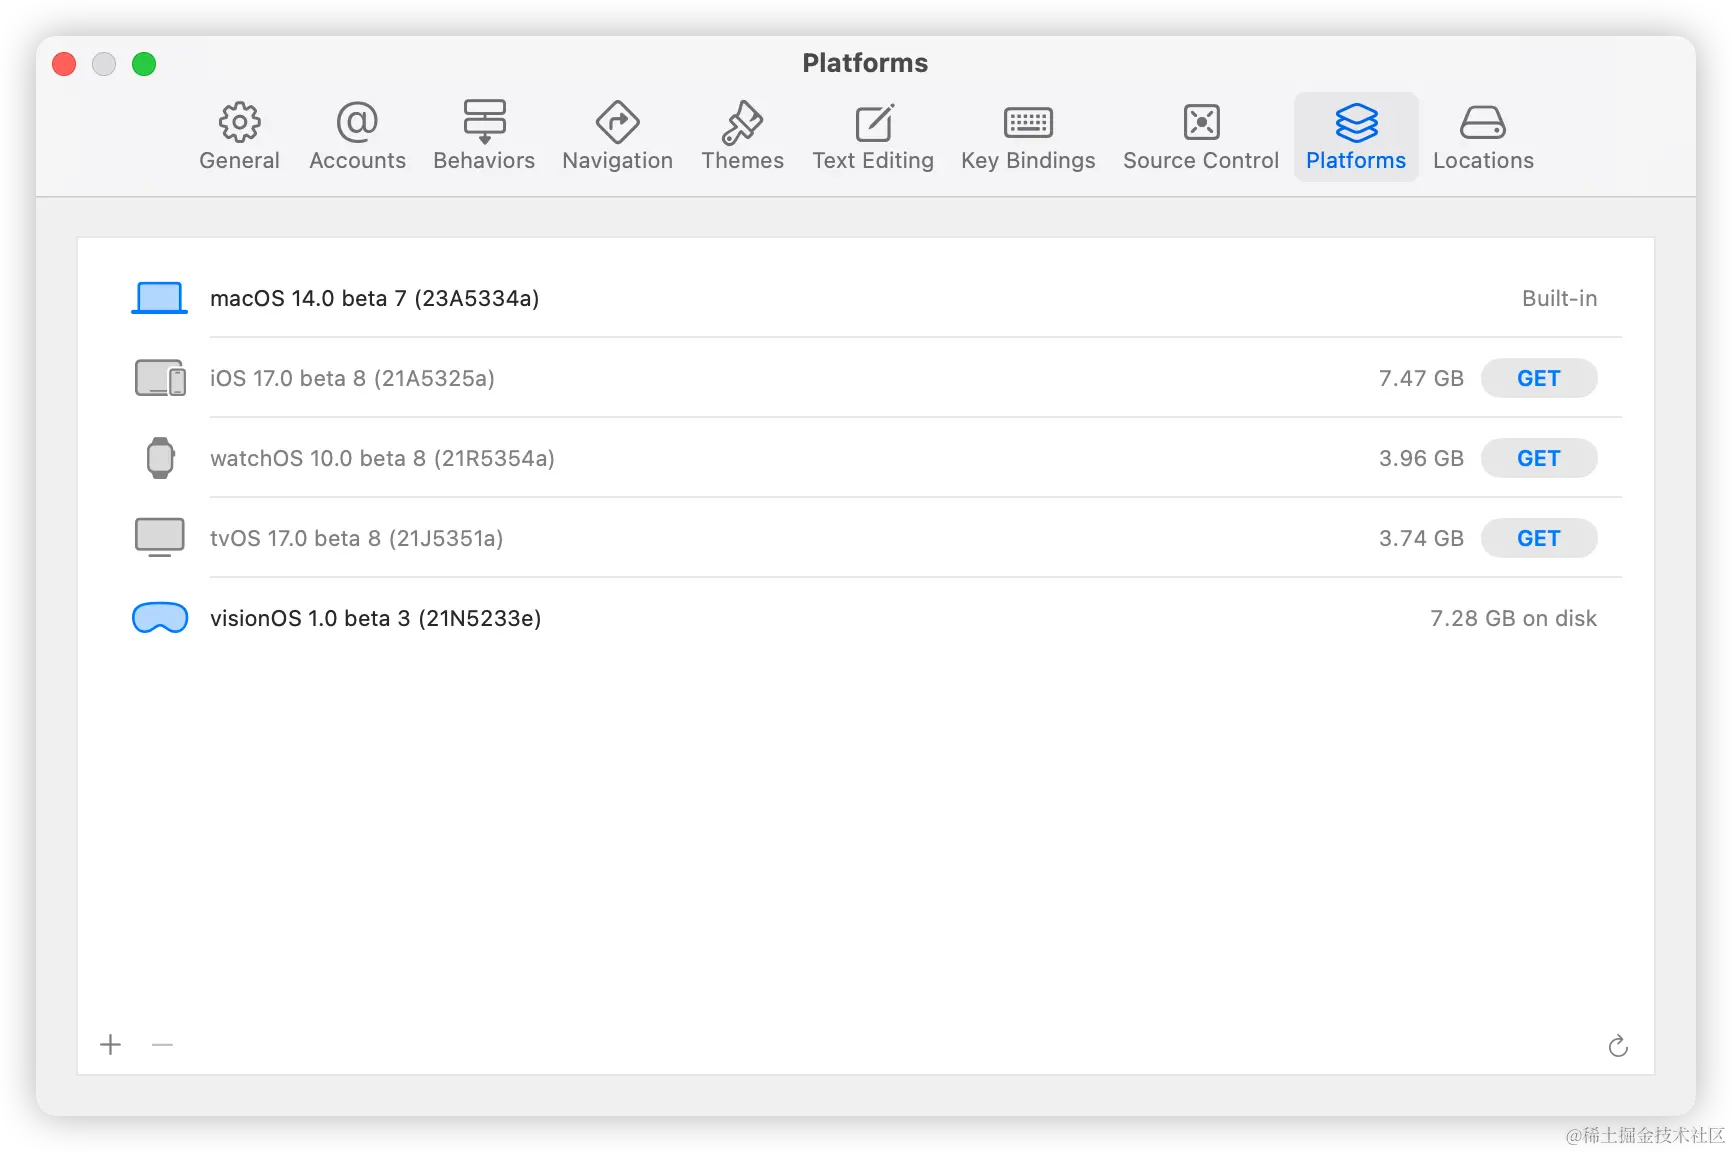Viewport: 1732px width, 1152px height.
Task: Get the tvOS 17.0 beta 8 platform
Action: point(1538,538)
